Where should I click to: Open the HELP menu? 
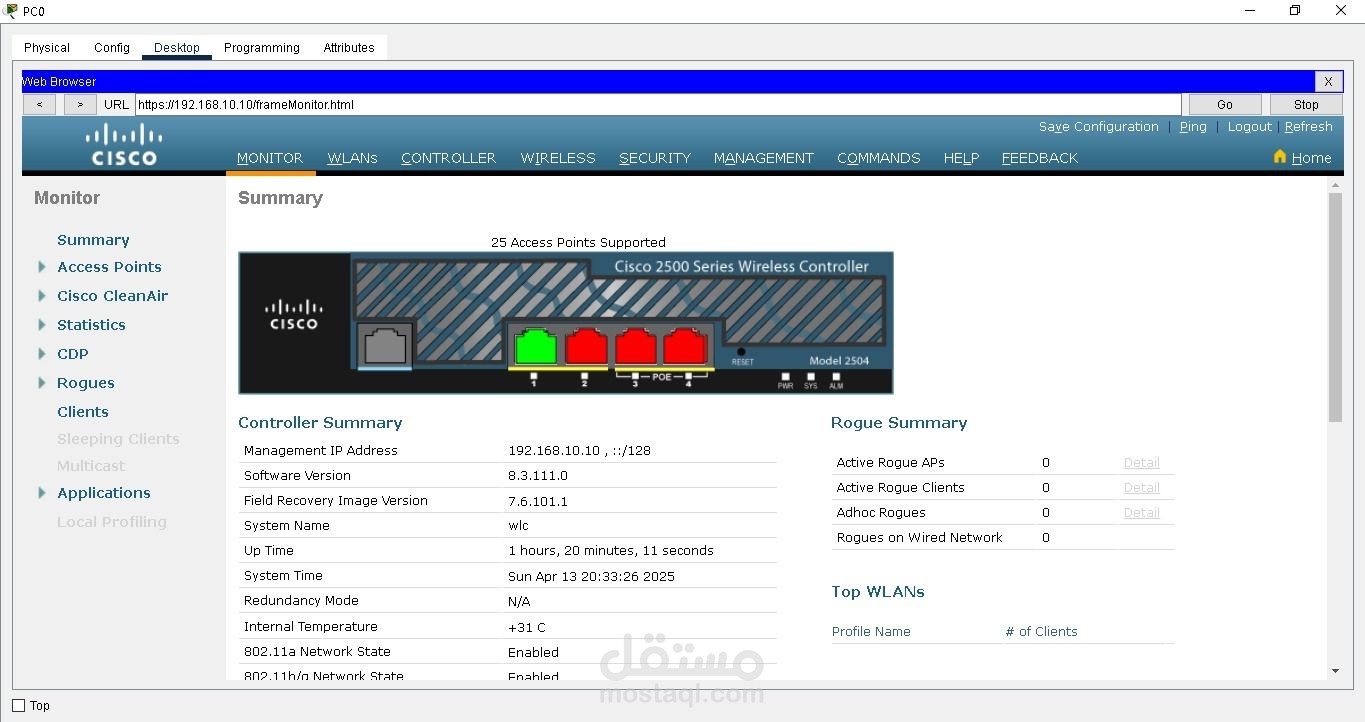(961, 158)
